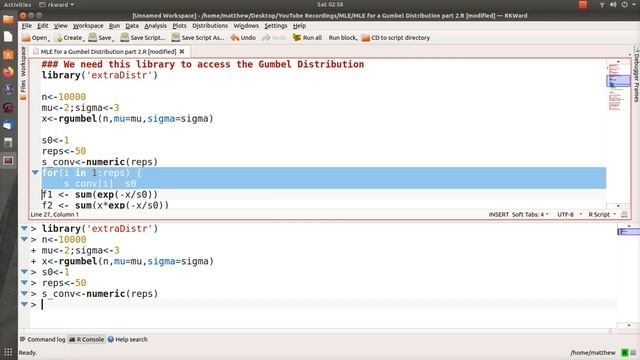Open the Run menu
Viewport: 640px width, 360px height.
114,26
